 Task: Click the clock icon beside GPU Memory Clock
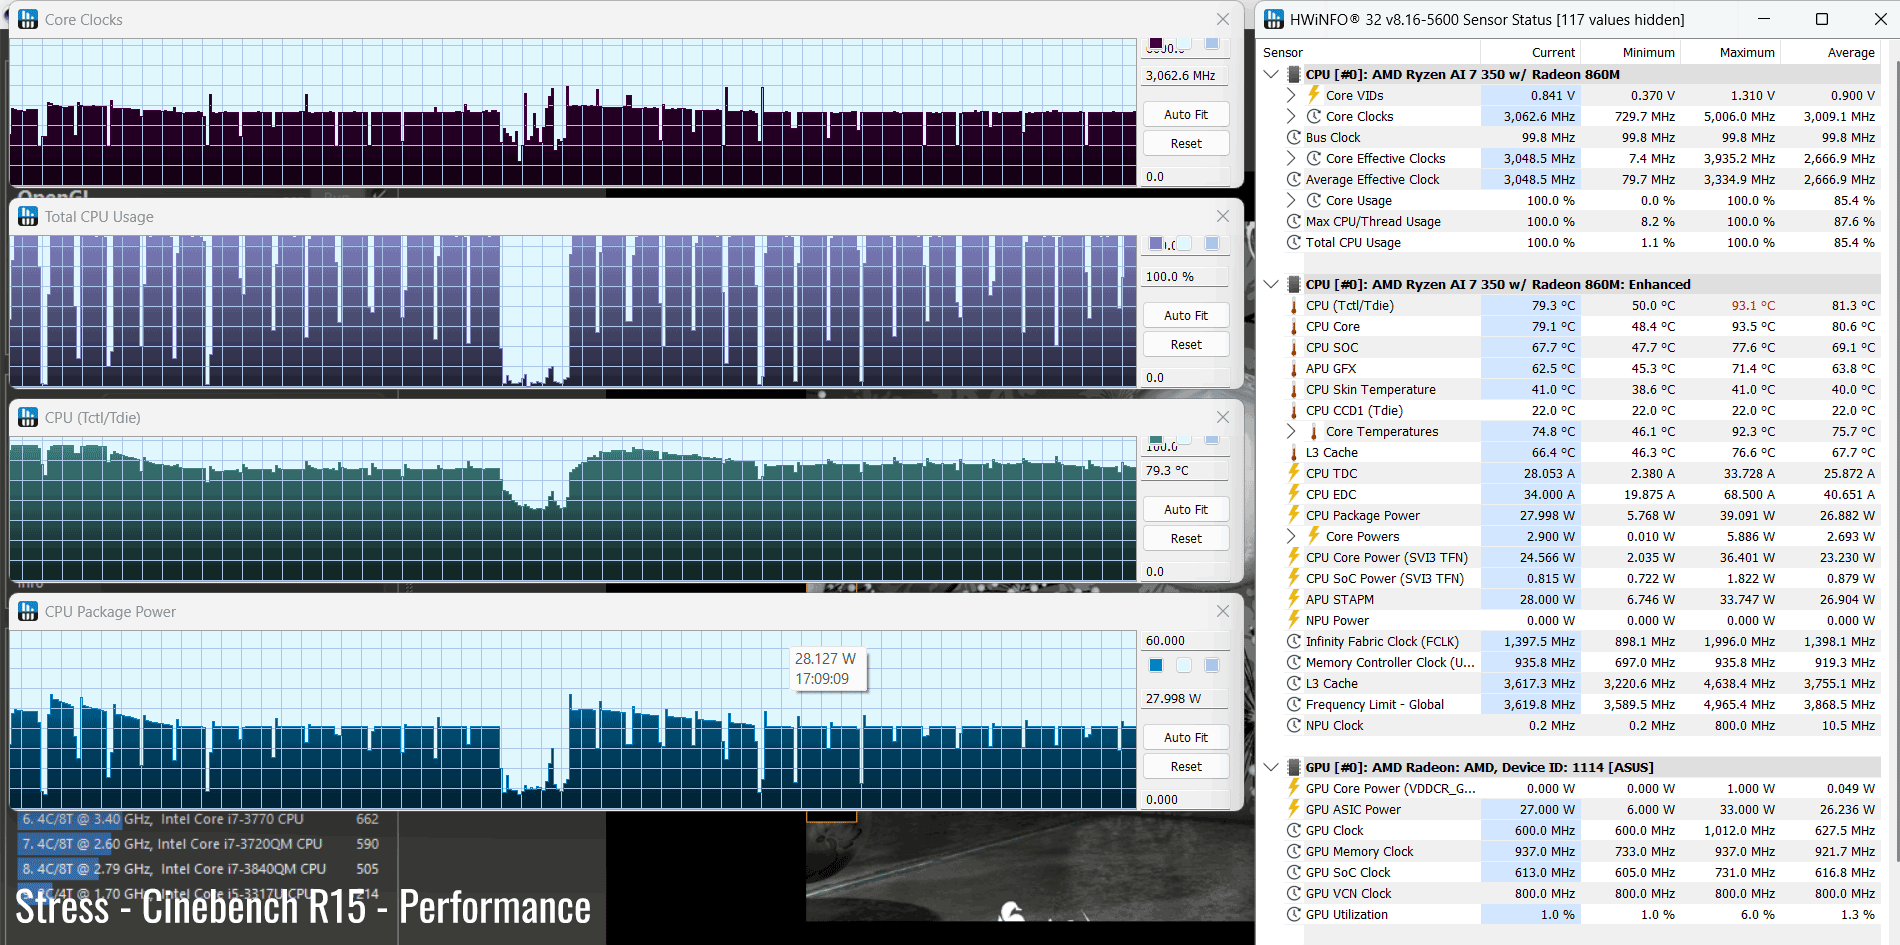(1294, 851)
